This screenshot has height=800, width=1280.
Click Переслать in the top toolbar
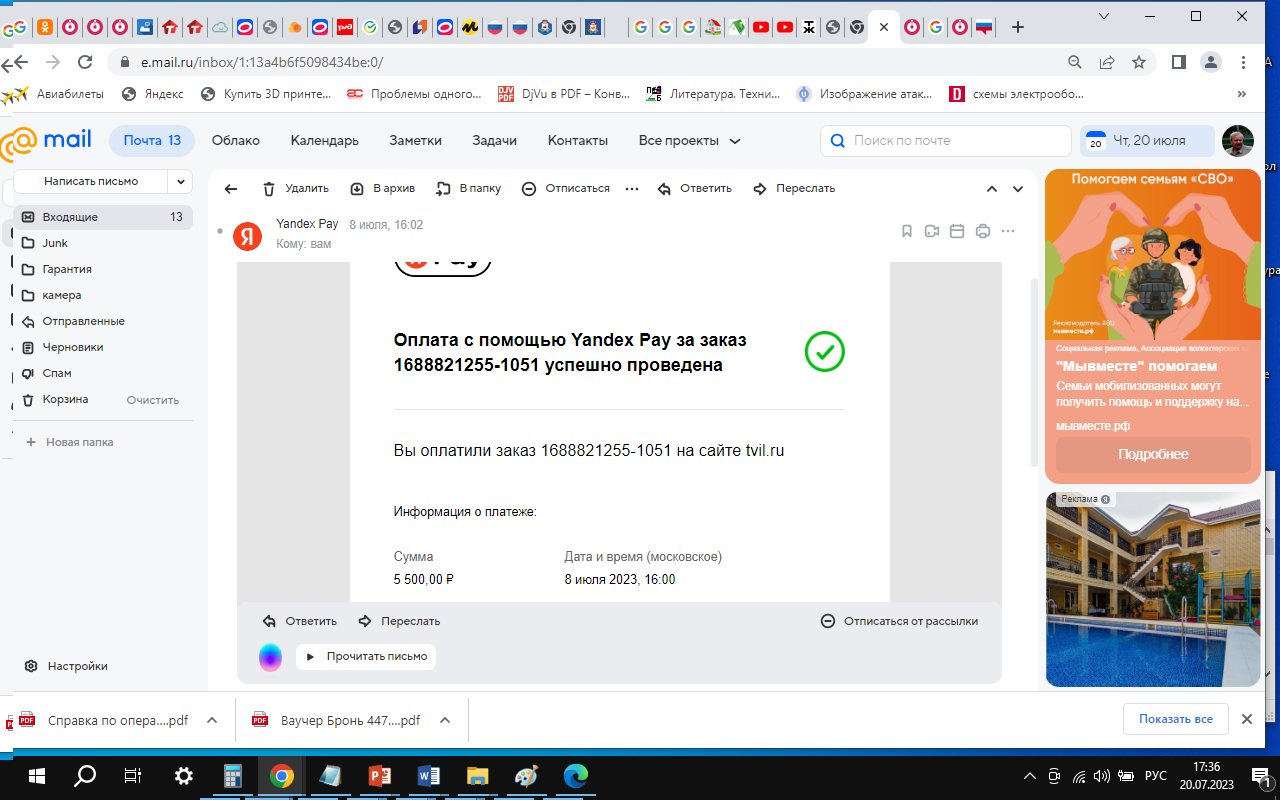point(794,188)
